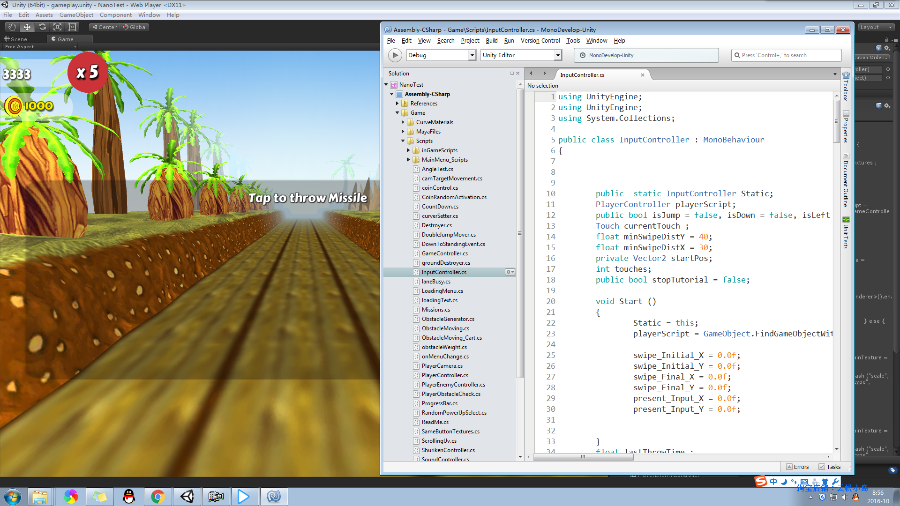Show the Tasks pad
Viewport: 900px width, 506px height.
point(829,467)
